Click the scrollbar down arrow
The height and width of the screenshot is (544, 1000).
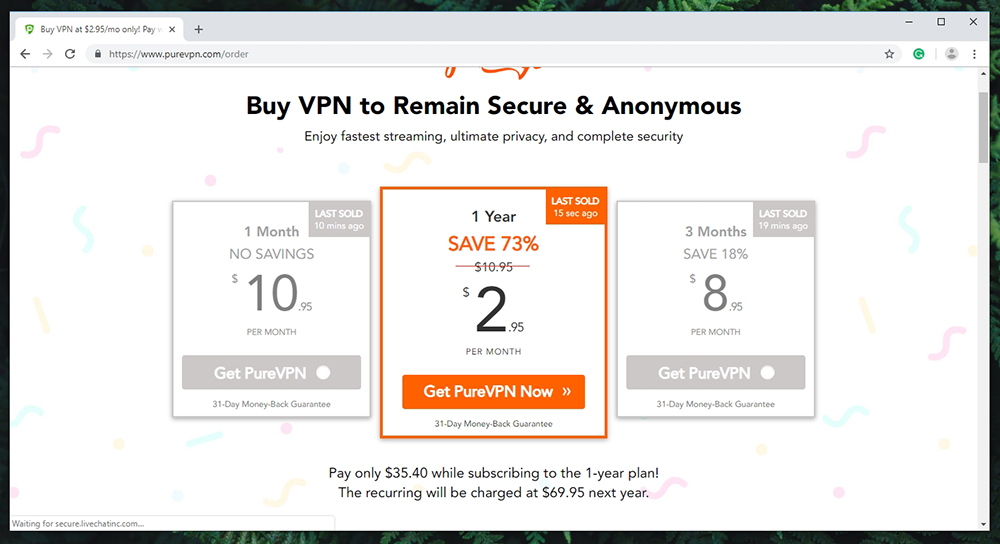983,524
